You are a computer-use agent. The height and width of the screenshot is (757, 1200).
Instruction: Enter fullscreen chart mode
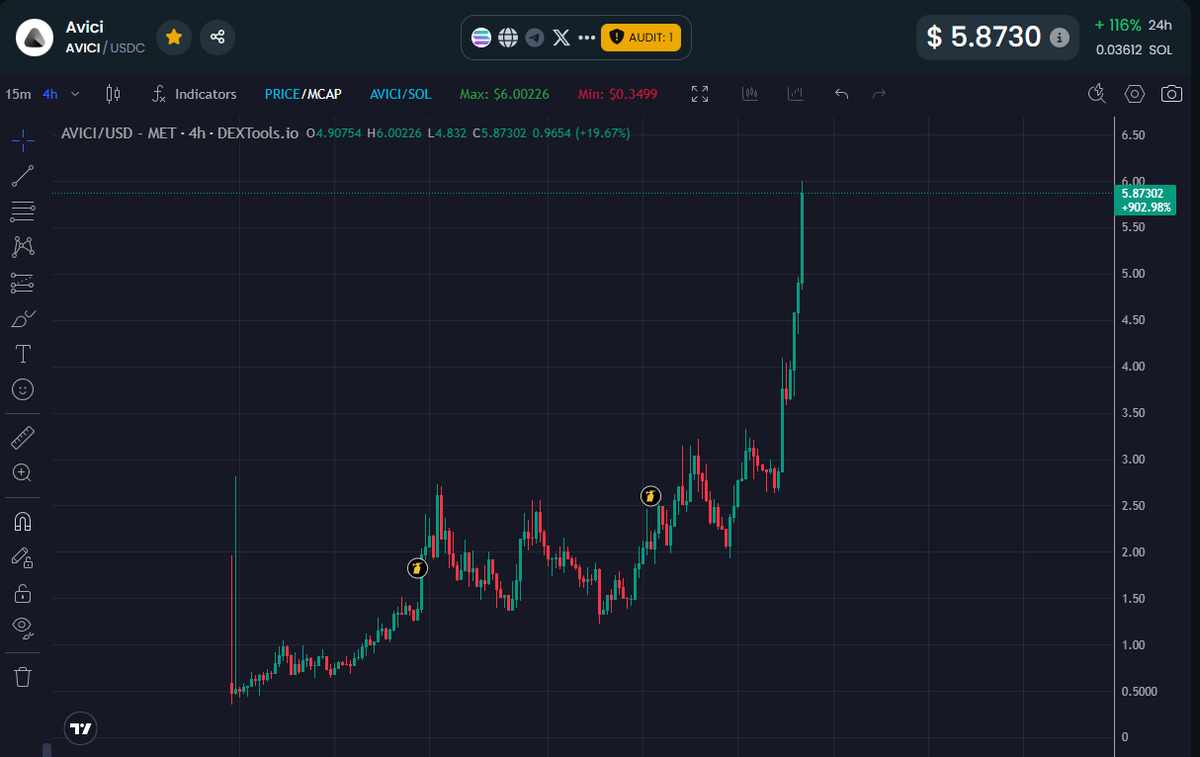tap(700, 94)
